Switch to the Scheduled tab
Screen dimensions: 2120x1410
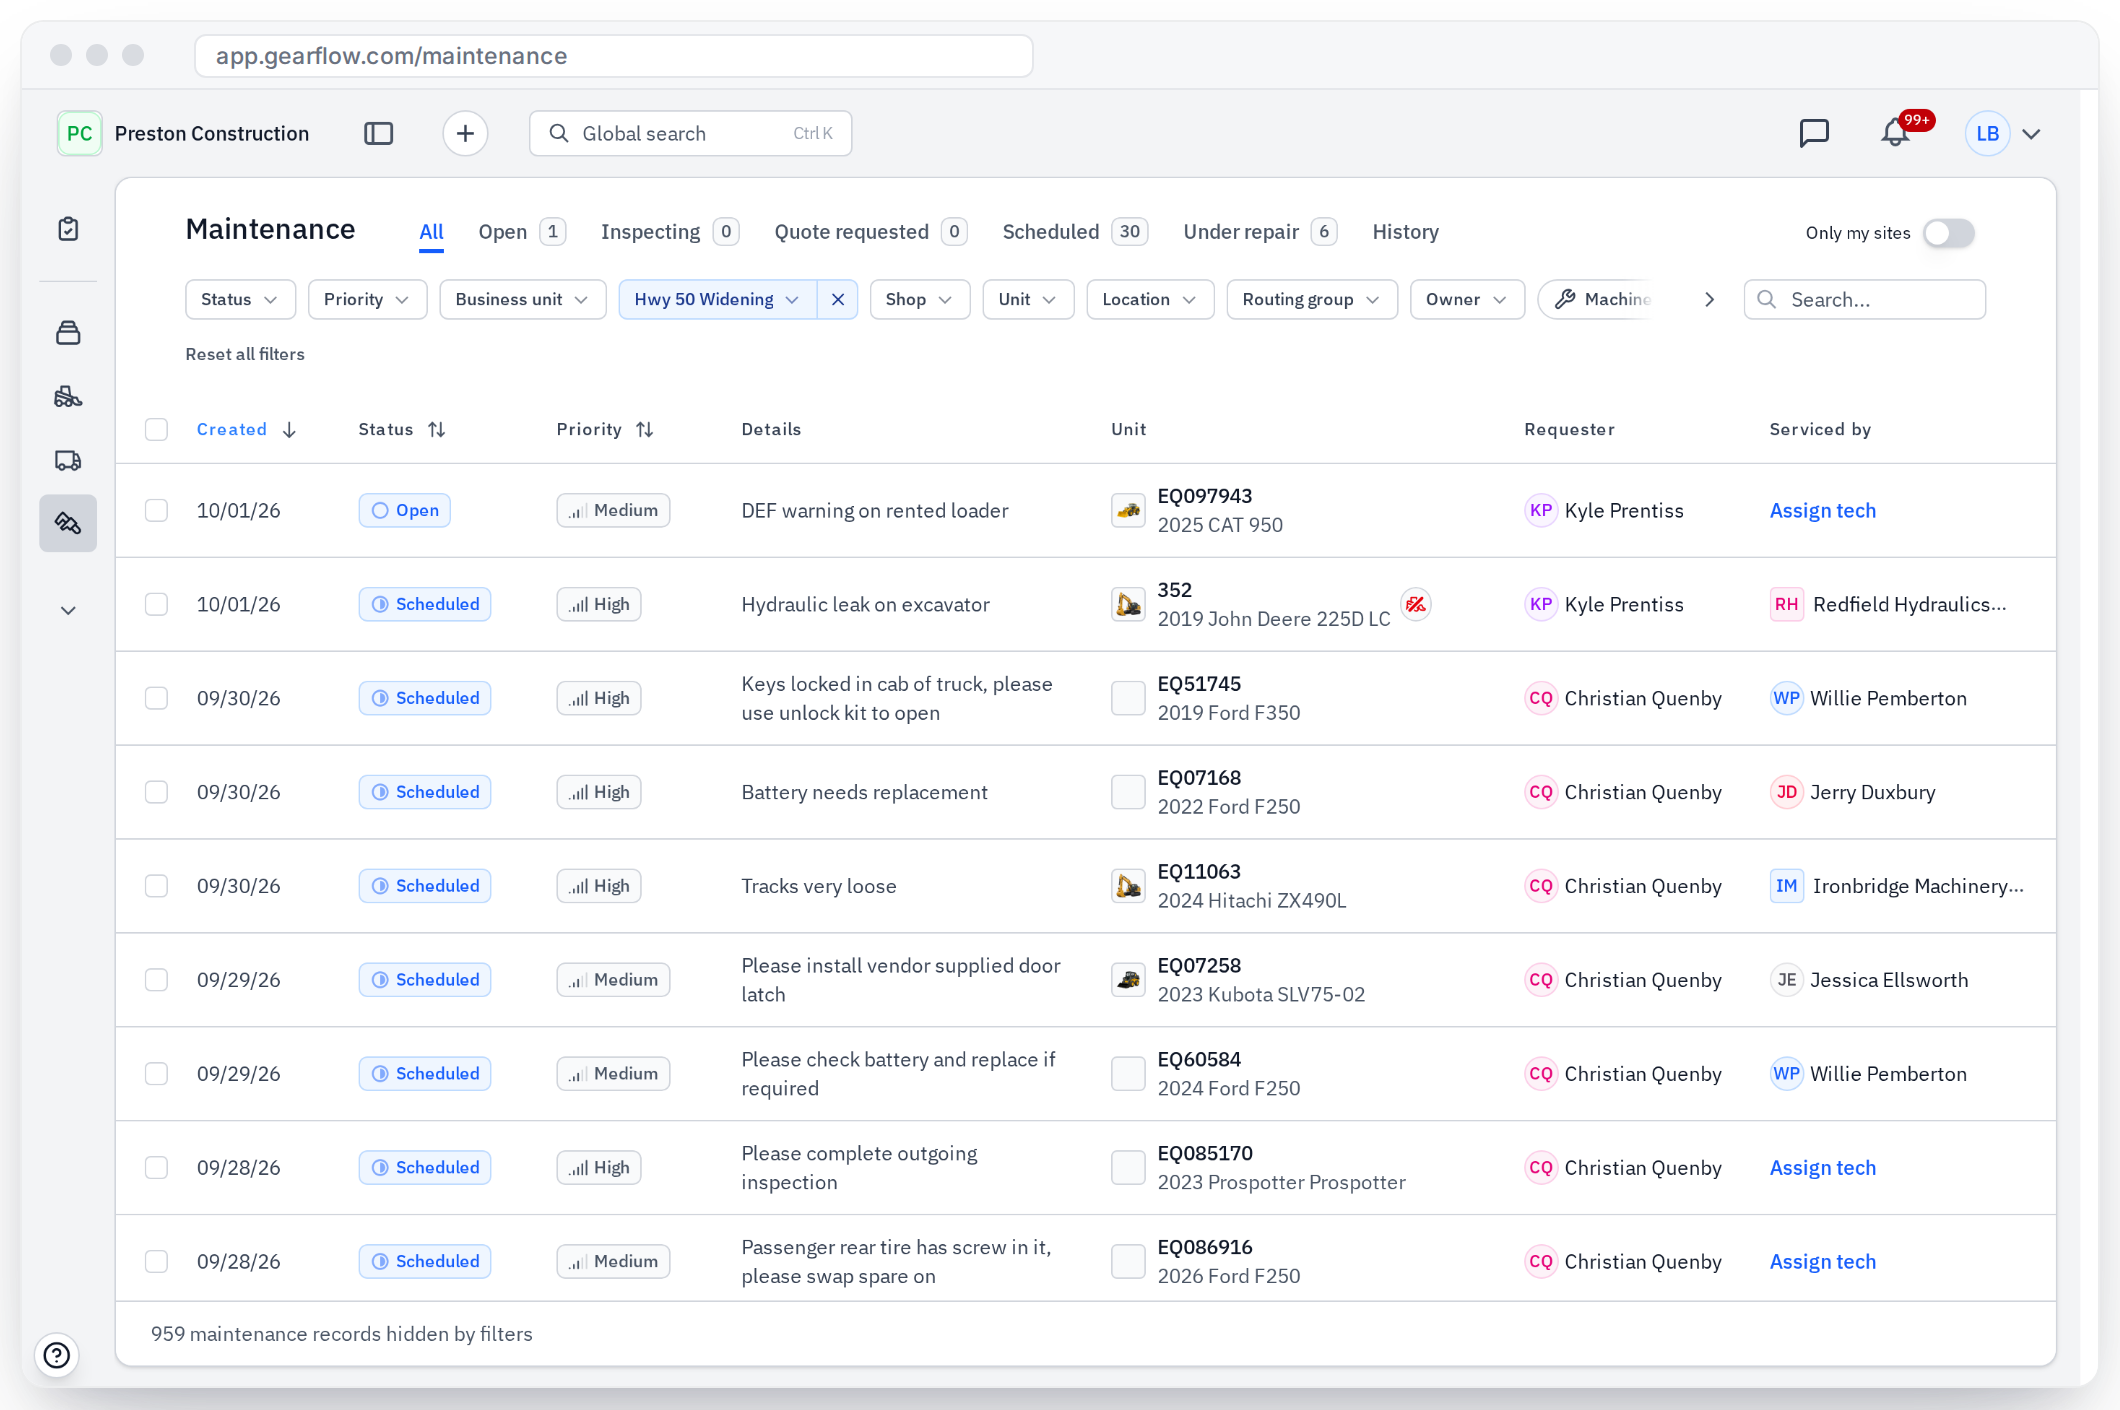coord(1074,232)
